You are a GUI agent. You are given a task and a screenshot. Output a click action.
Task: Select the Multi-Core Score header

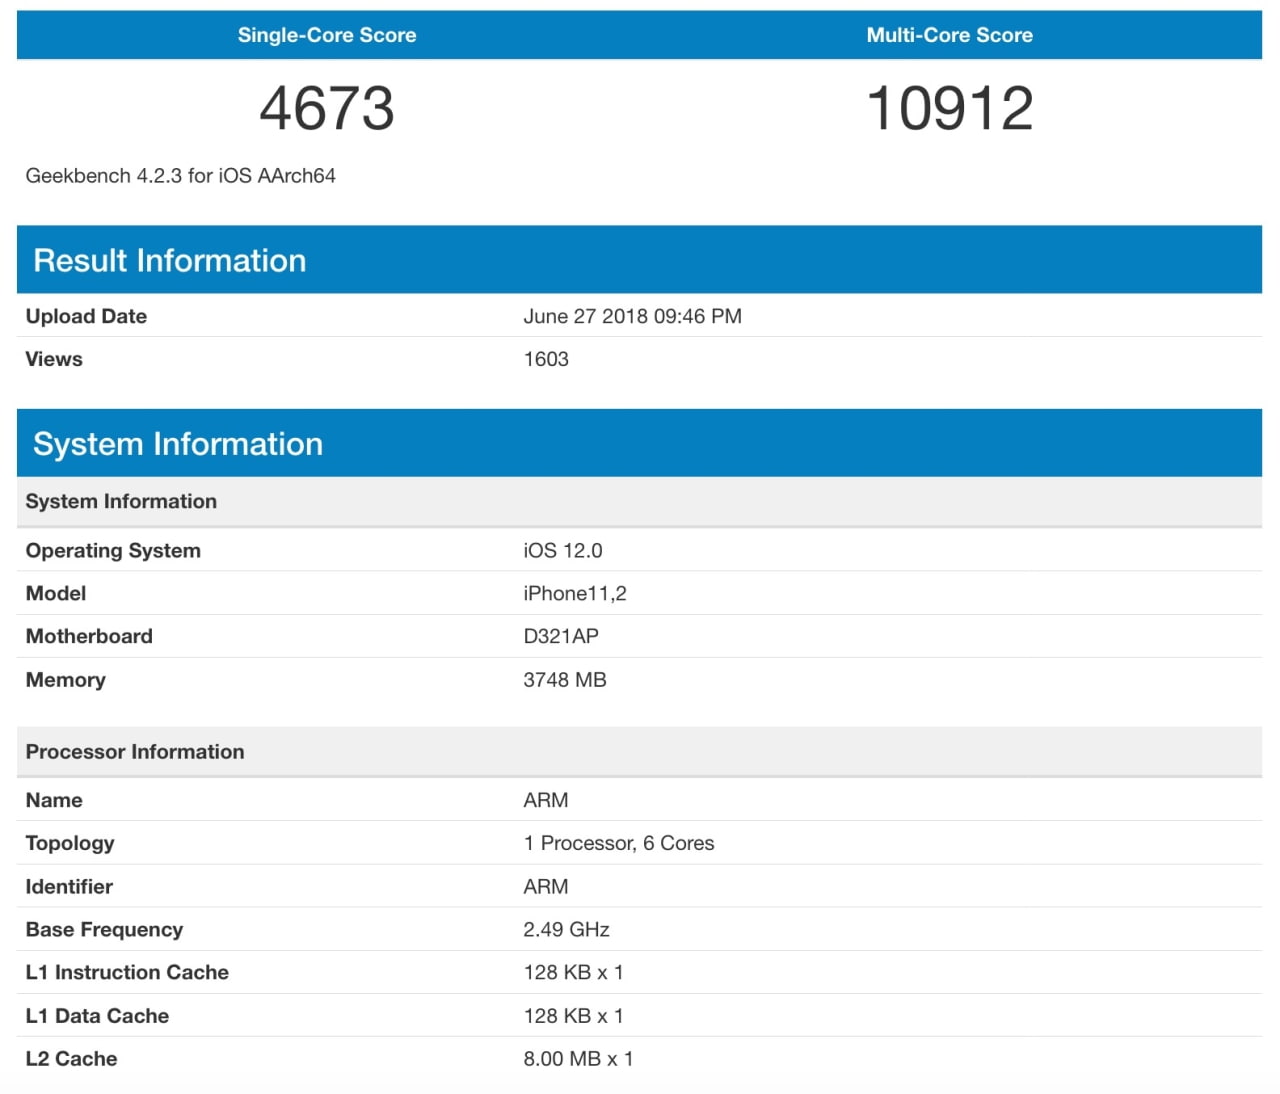(949, 35)
